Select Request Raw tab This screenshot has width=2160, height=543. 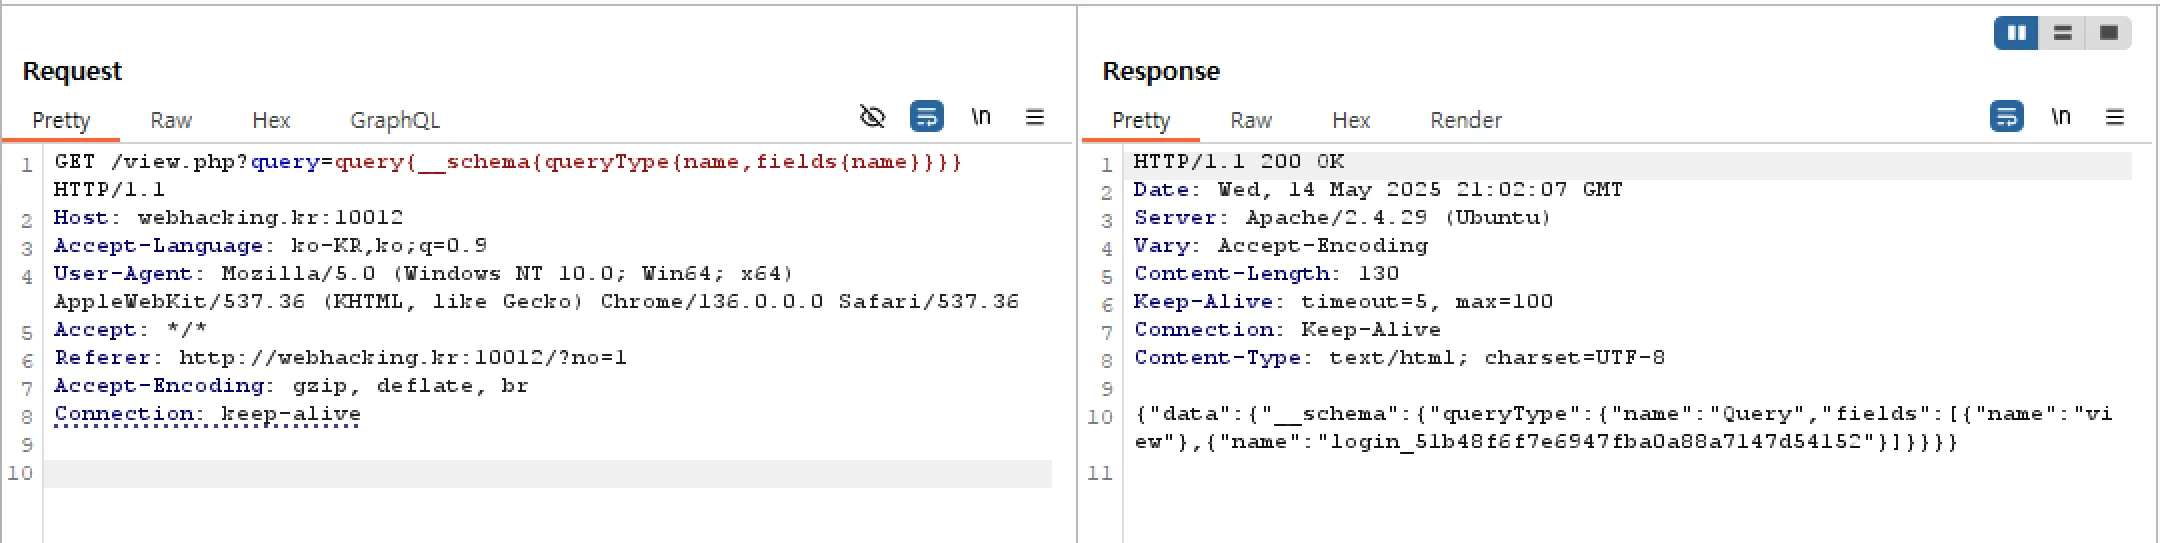[x=171, y=120]
